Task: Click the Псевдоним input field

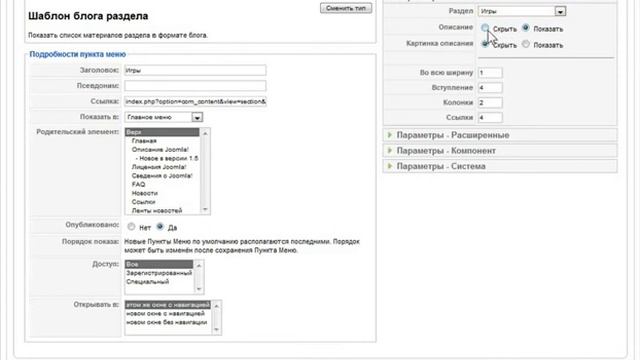Action: pos(195,86)
